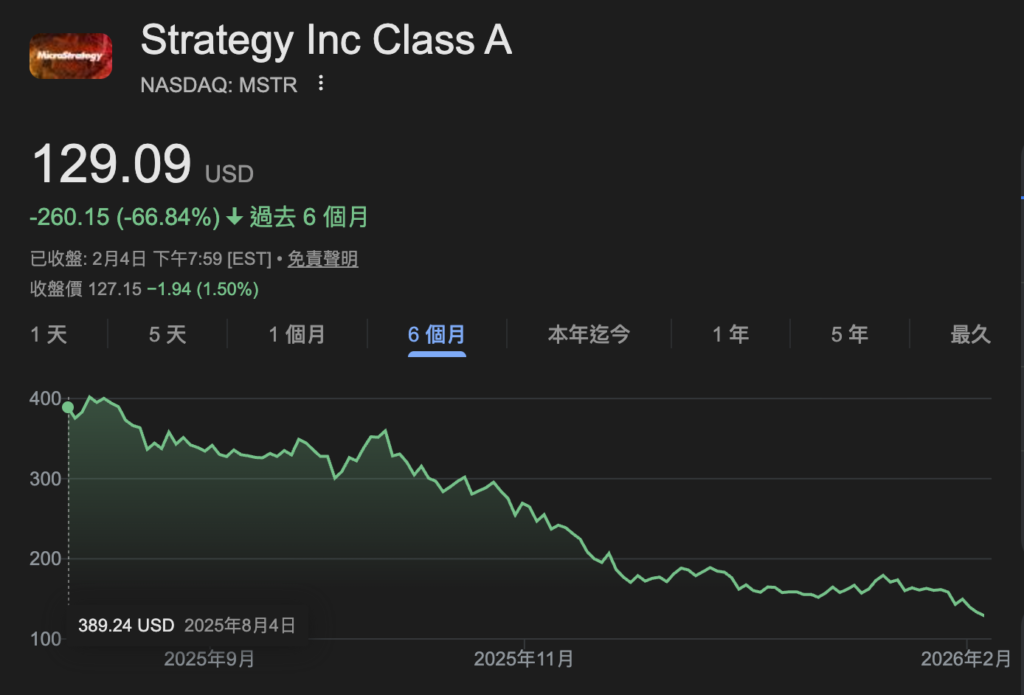Click the 2025年11月 axis label
The image size is (1024, 695).
[524, 659]
